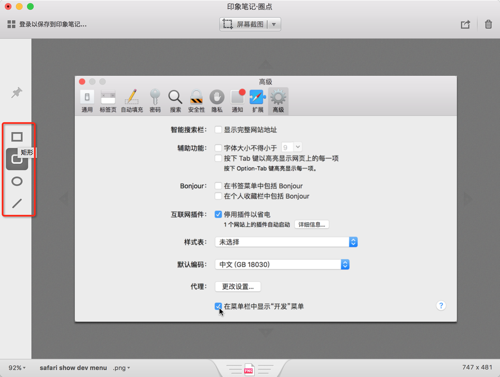
Task: Check 在书签菜单中包括 Bonjour checkbox
Action: pos(218,186)
